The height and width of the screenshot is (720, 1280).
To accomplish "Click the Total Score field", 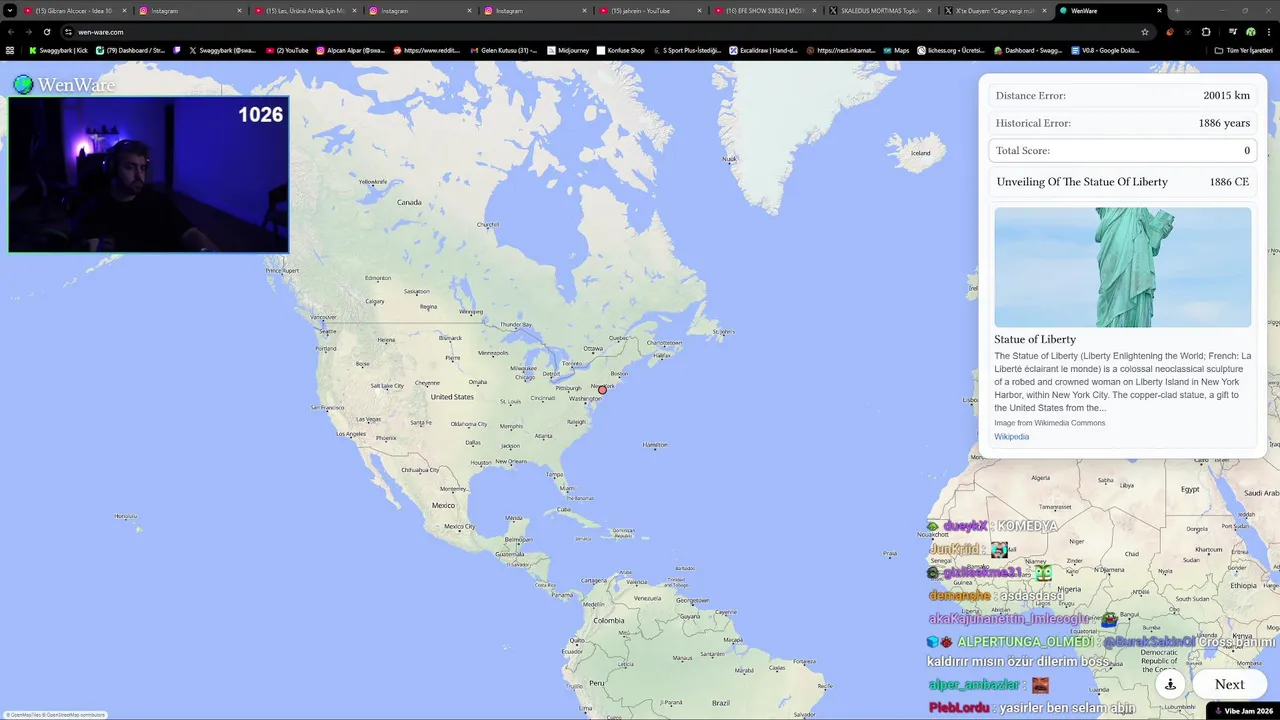I will point(1122,151).
